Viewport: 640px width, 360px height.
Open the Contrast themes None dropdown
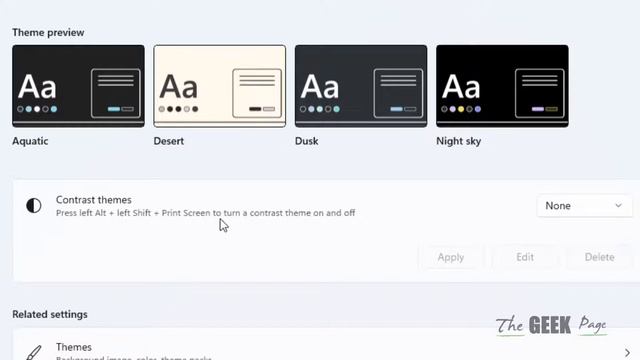[584, 206]
